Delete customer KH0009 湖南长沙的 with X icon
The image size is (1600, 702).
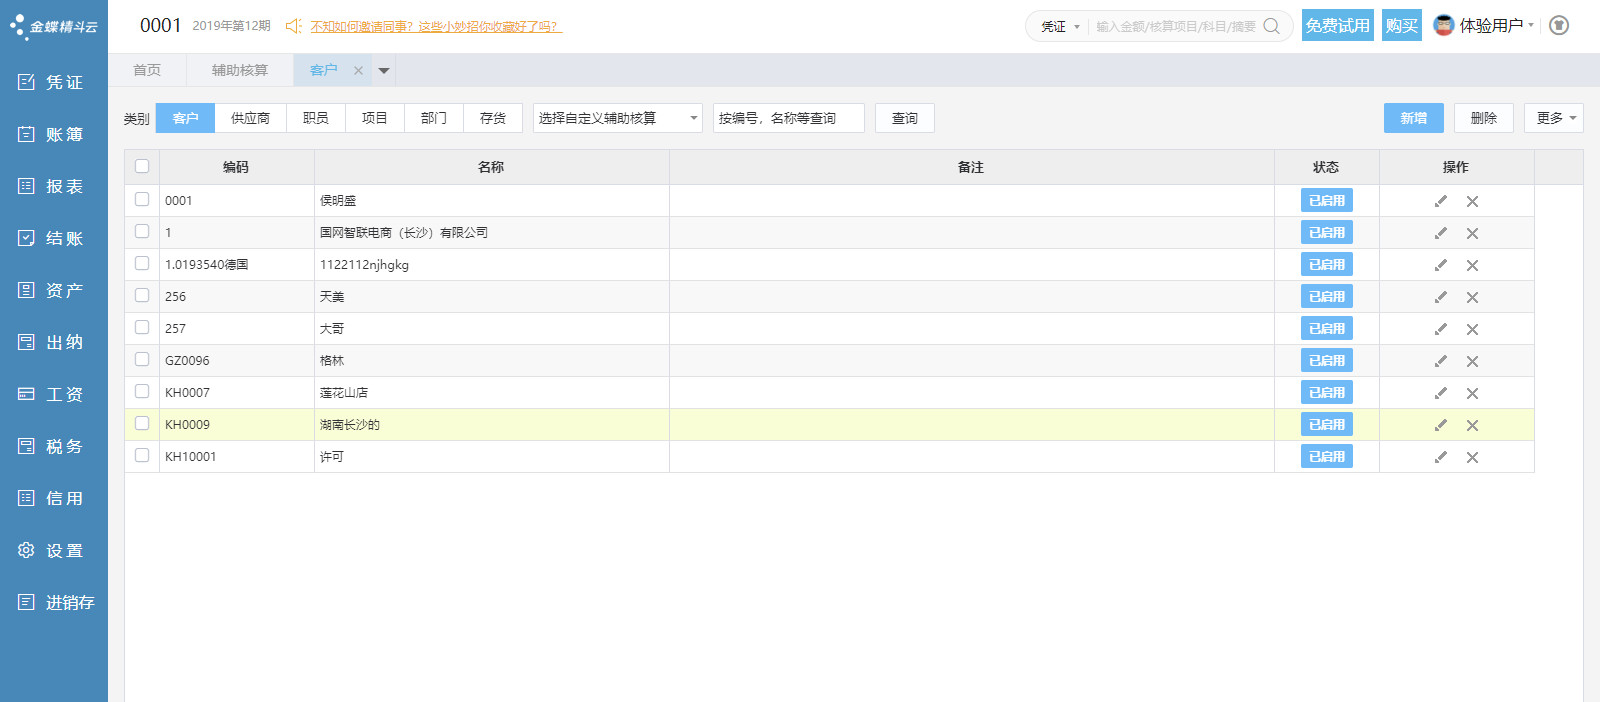tap(1472, 425)
